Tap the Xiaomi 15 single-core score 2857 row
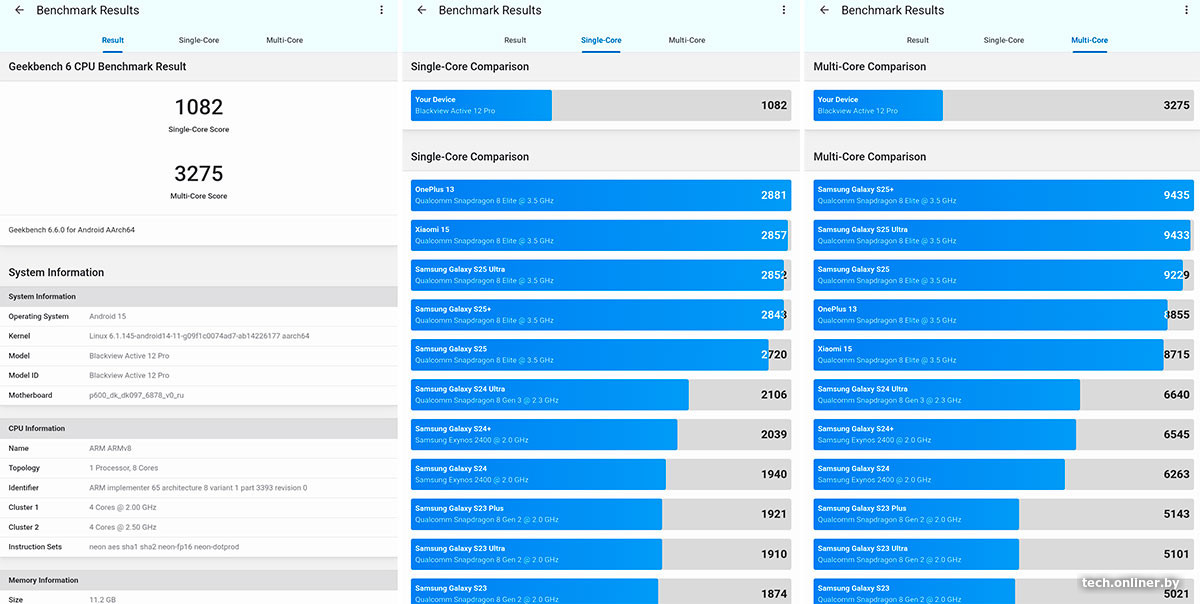This screenshot has height=604, width=1200. pos(600,235)
